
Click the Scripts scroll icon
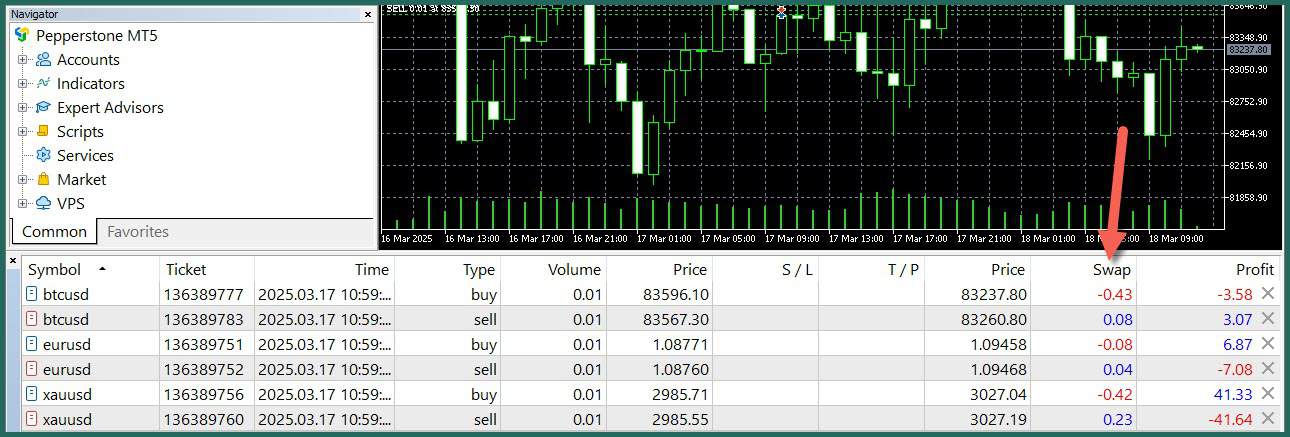tap(43, 132)
